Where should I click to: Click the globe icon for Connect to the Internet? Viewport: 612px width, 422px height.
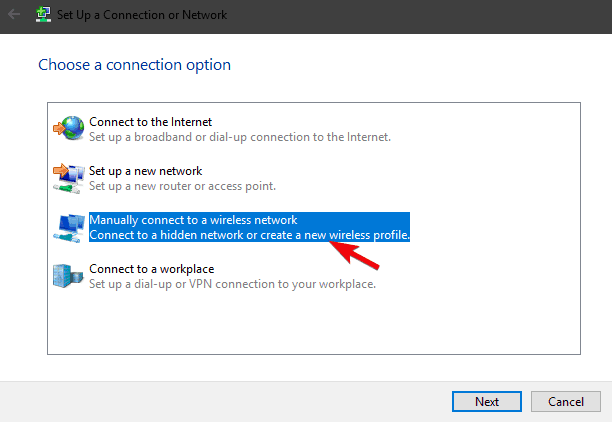point(69,128)
